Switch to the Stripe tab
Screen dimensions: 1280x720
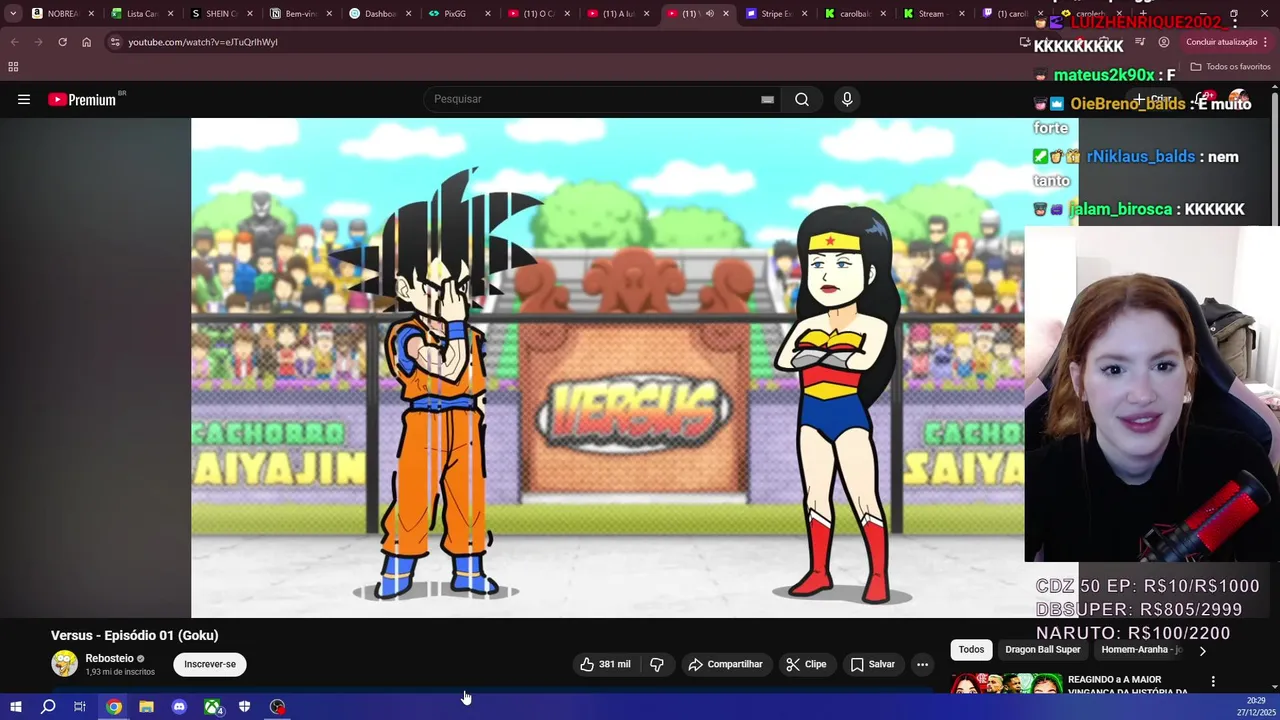coord(775,14)
